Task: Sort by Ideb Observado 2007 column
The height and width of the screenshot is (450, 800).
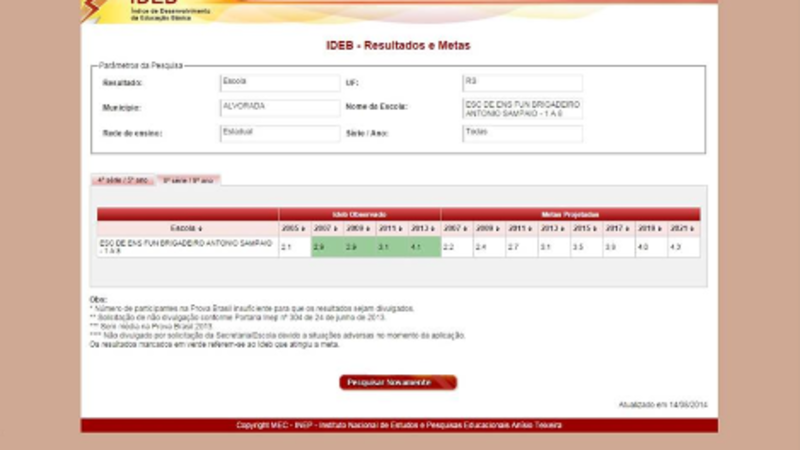Action: [327, 228]
